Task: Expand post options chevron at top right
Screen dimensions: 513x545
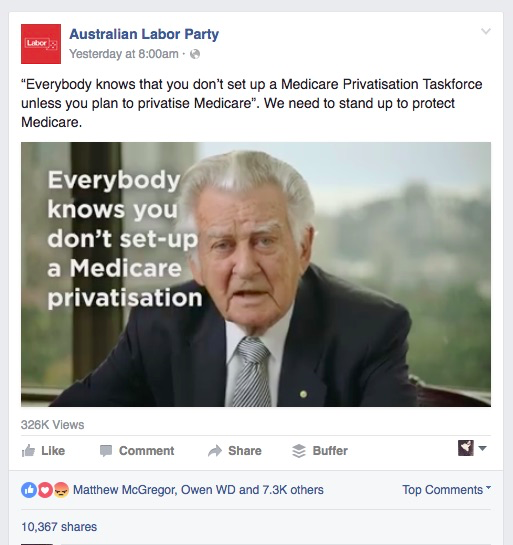Action: click(x=486, y=31)
